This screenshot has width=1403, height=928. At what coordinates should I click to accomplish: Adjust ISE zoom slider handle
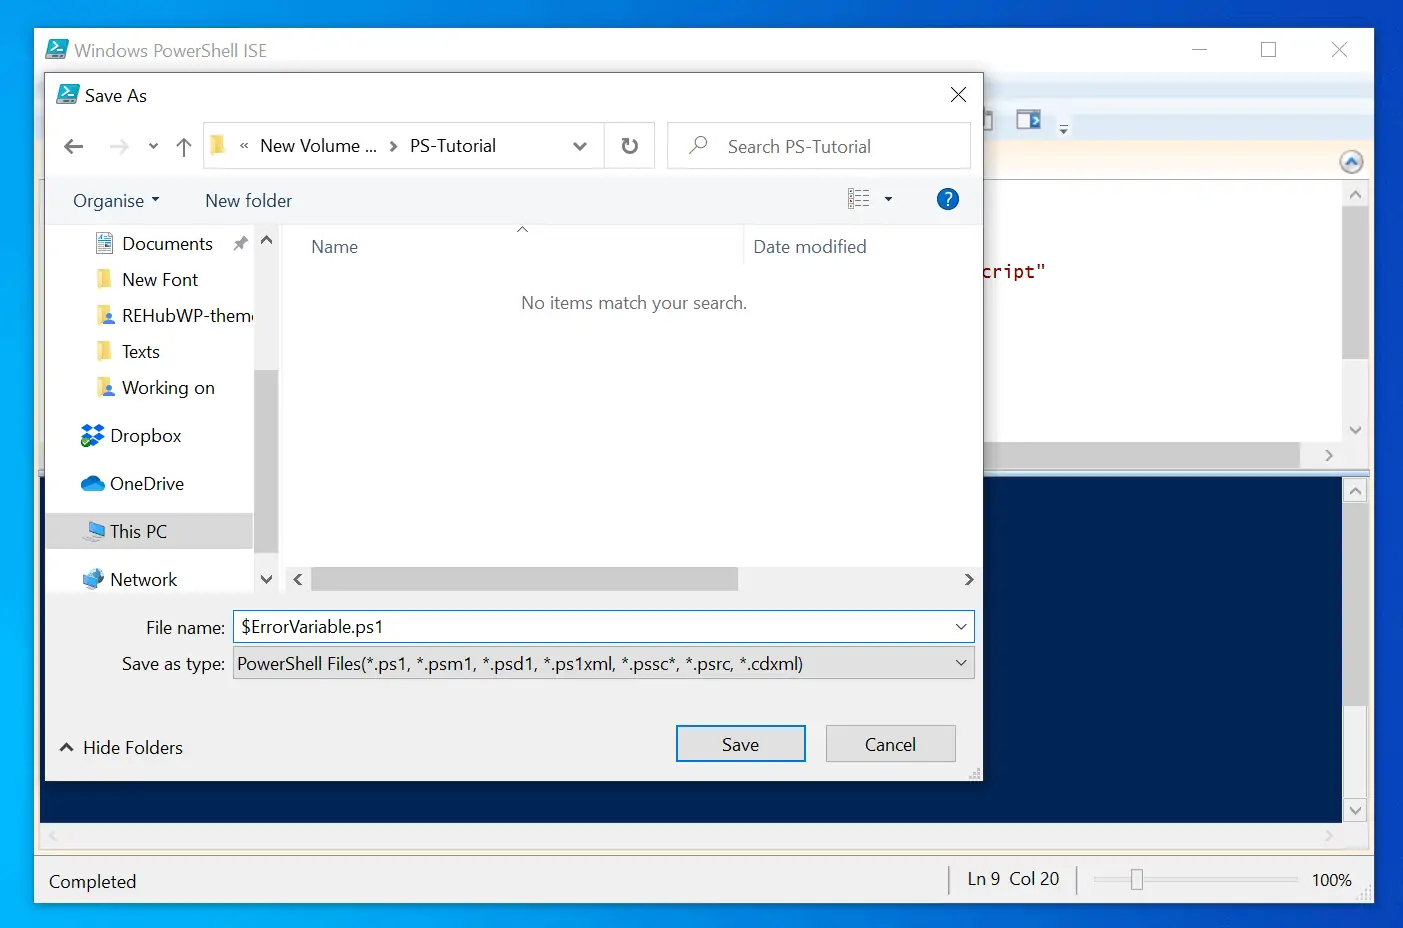[1137, 879]
